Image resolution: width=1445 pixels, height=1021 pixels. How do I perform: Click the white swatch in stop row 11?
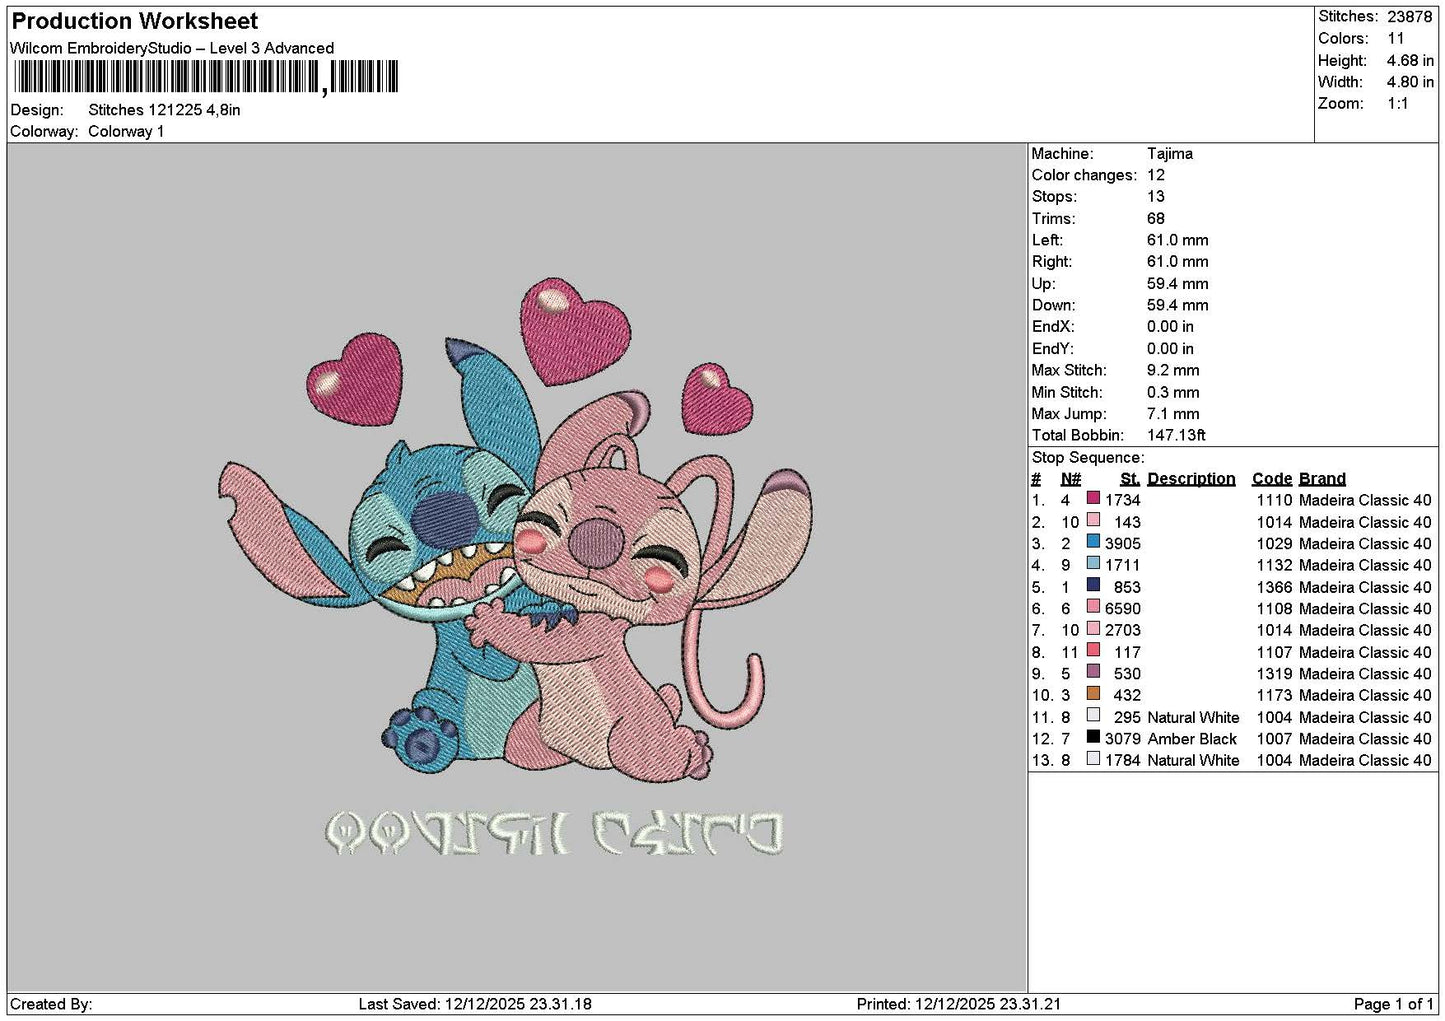(1093, 716)
